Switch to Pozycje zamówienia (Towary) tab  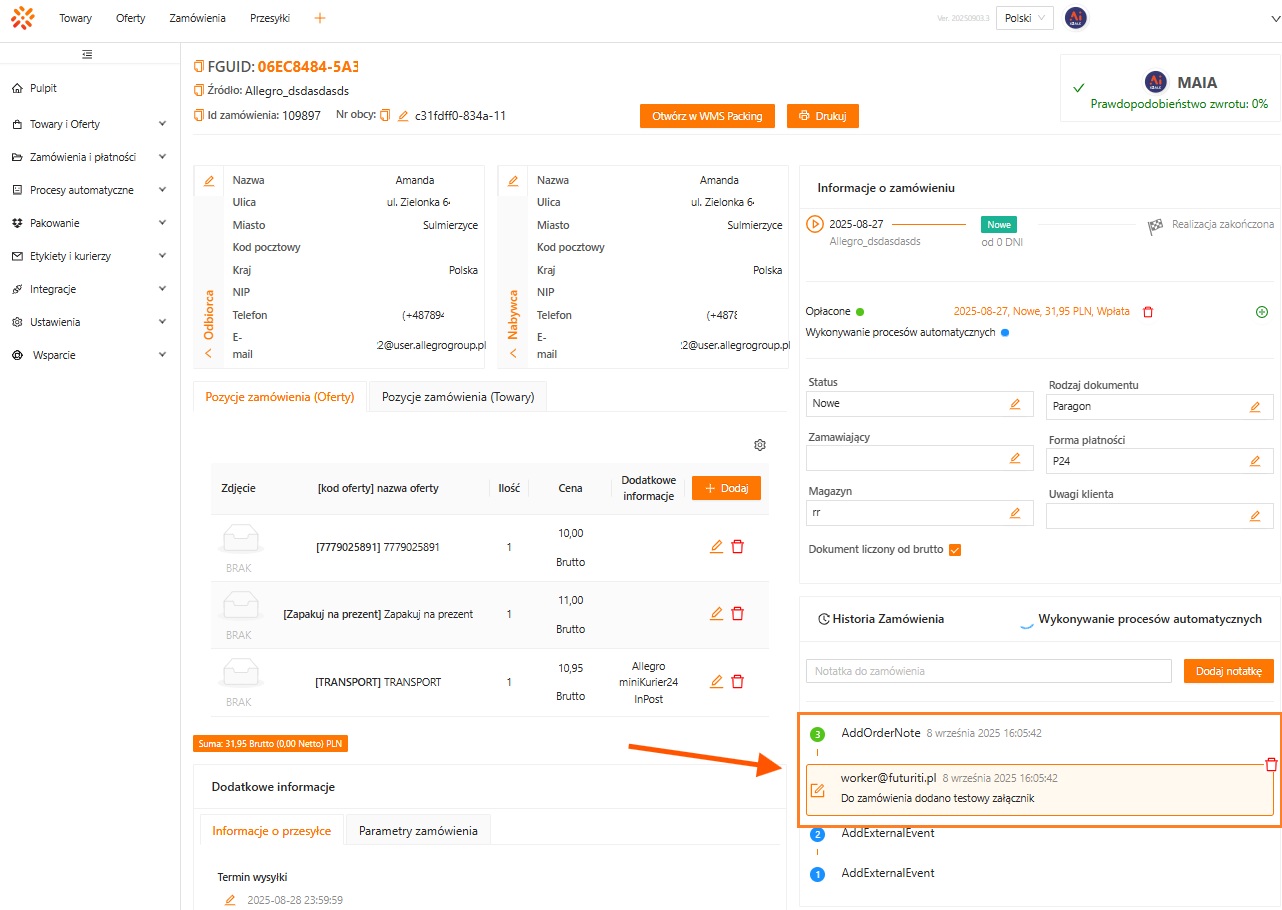tap(458, 397)
